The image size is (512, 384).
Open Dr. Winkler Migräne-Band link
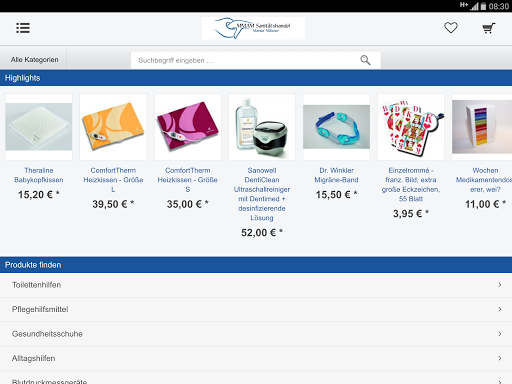click(336, 175)
